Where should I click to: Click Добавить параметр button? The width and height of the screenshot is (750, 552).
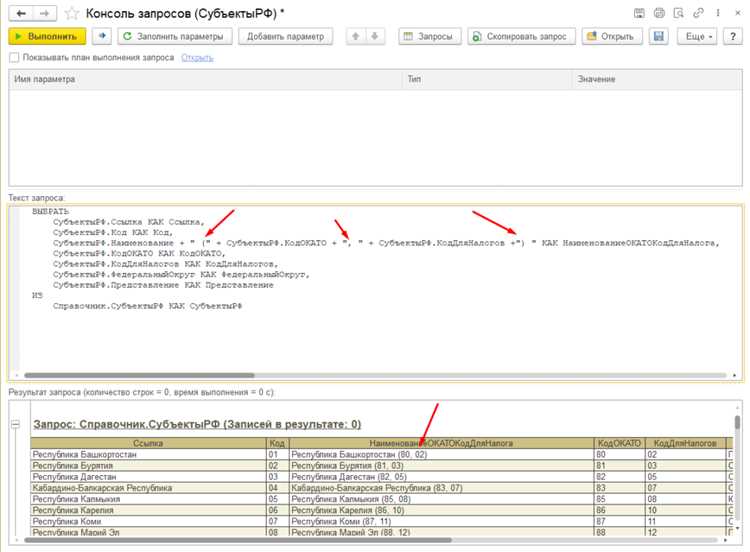click(286, 36)
